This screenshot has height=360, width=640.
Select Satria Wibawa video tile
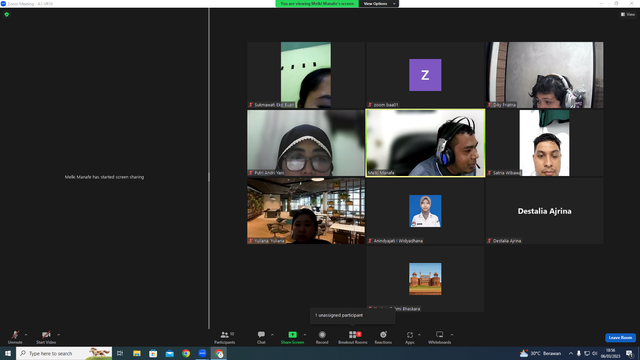[544, 143]
